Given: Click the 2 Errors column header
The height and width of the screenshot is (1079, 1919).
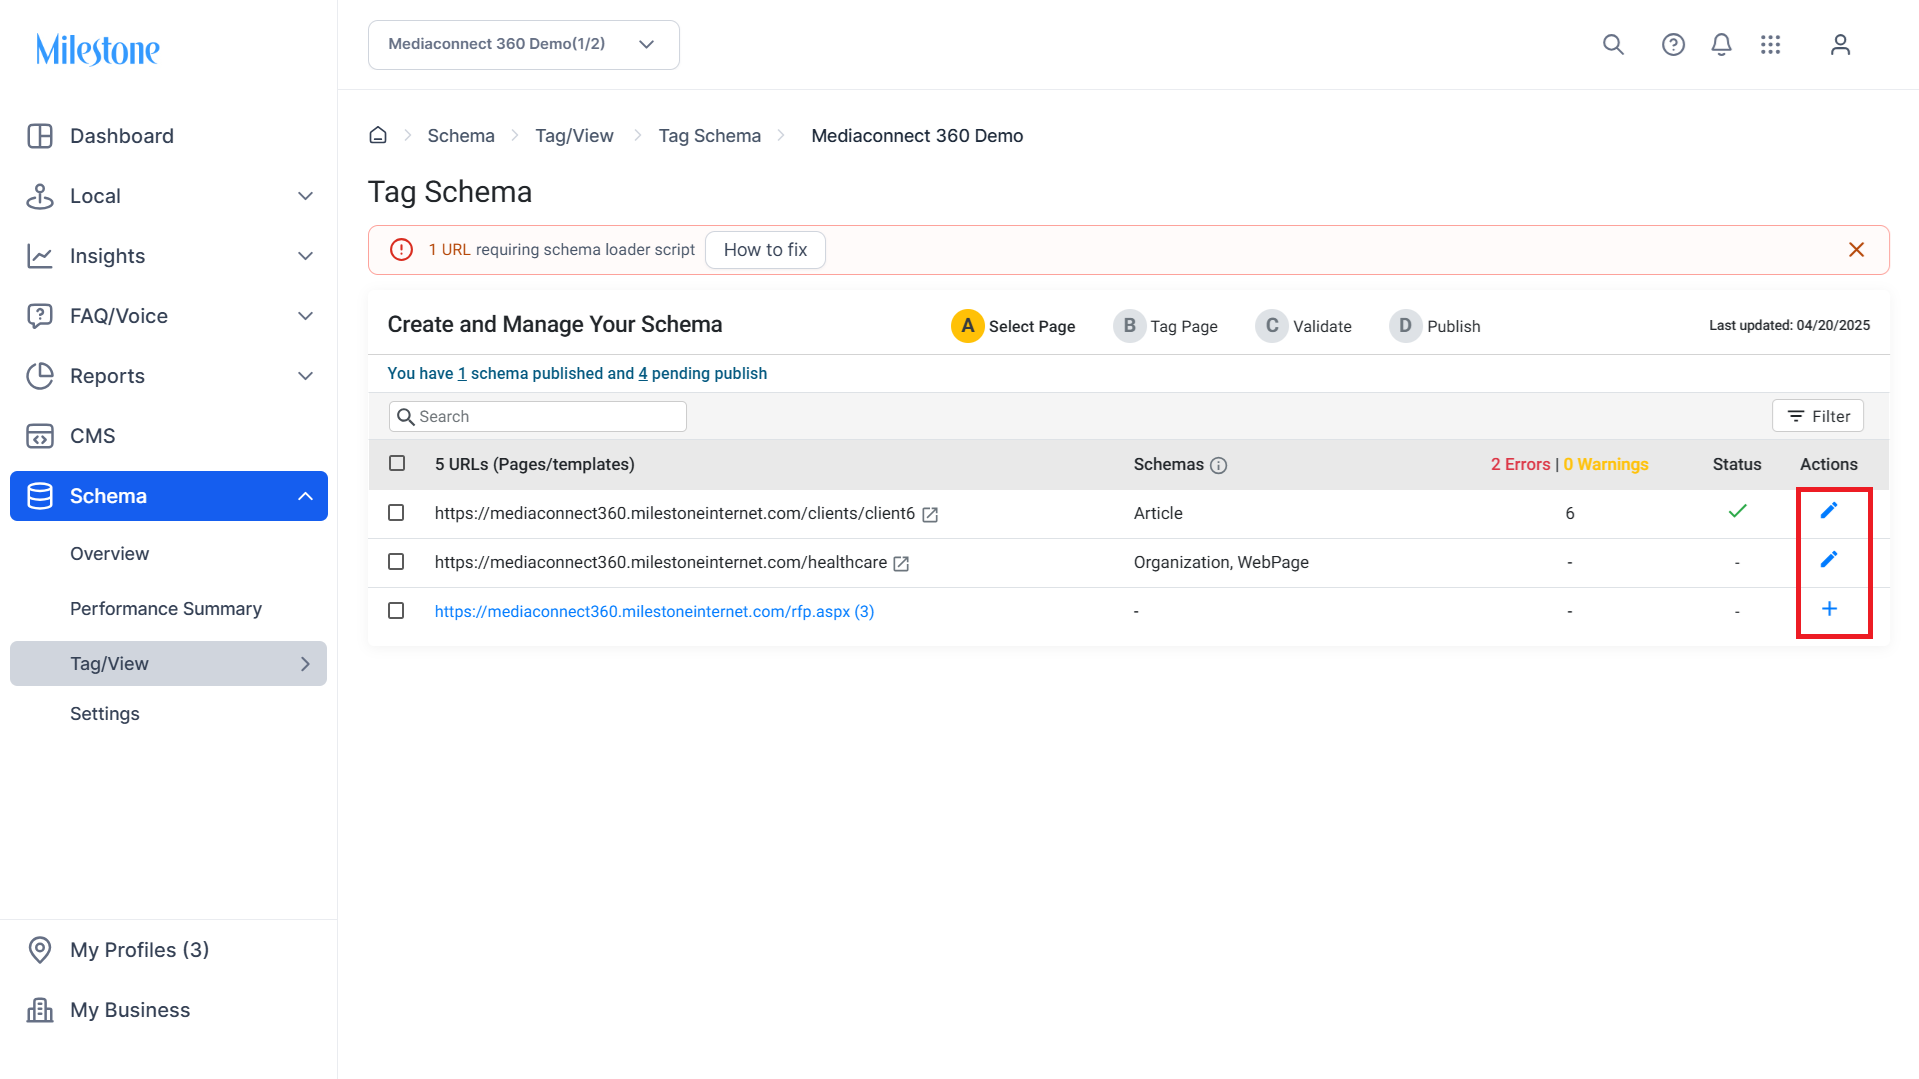Looking at the screenshot, I should (1520, 464).
